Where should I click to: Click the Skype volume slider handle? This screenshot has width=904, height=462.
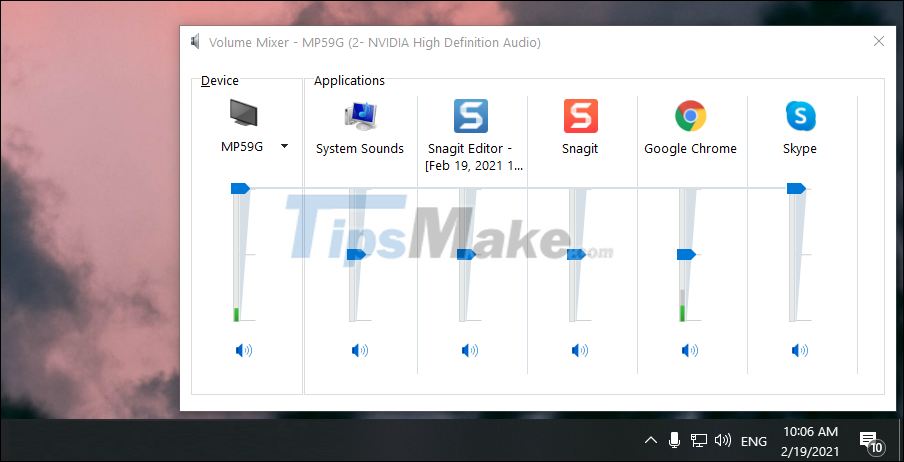point(796,189)
